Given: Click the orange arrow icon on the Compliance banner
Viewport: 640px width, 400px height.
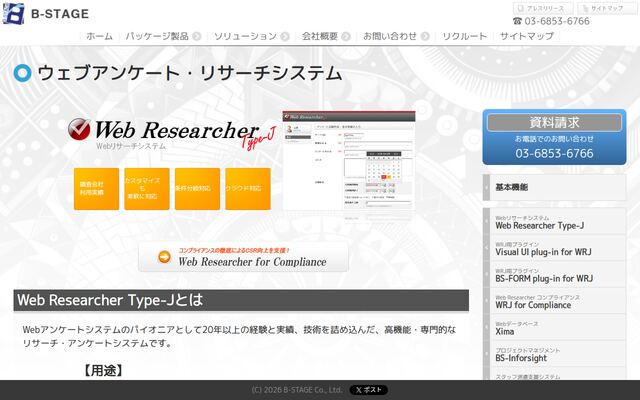Looking at the screenshot, I should (x=164, y=257).
